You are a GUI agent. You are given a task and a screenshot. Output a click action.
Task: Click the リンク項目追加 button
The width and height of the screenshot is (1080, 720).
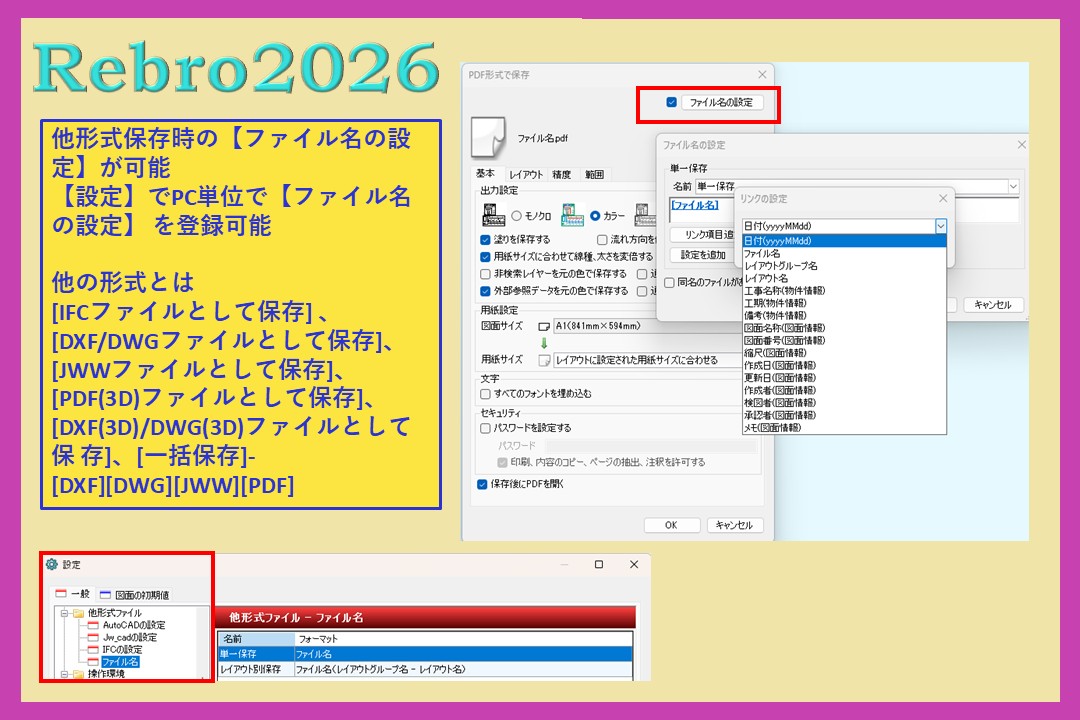[x=704, y=235]
